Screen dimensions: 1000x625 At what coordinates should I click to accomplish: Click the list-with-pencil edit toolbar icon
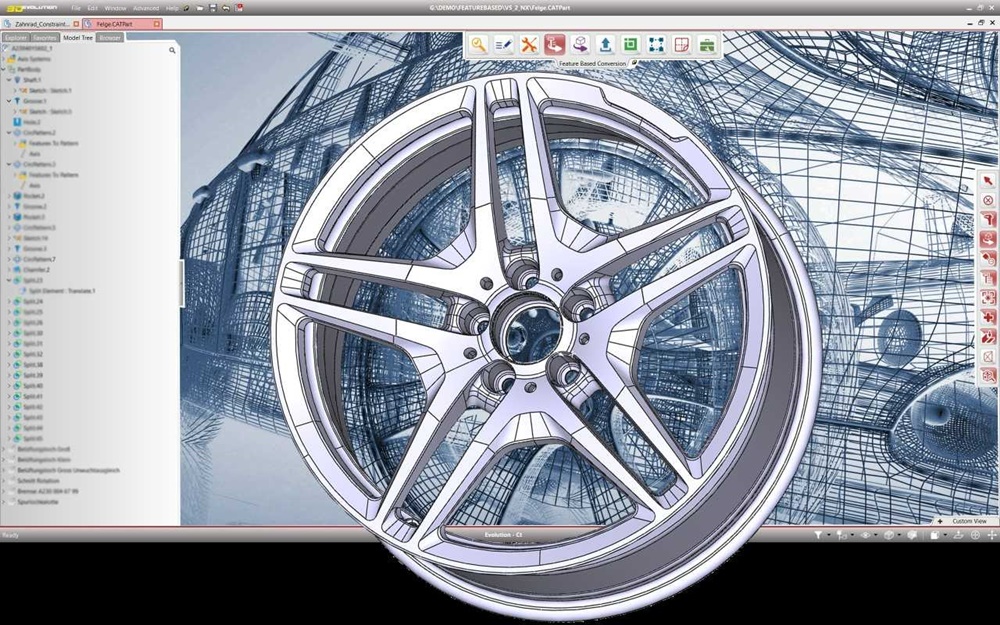[504, 44]
